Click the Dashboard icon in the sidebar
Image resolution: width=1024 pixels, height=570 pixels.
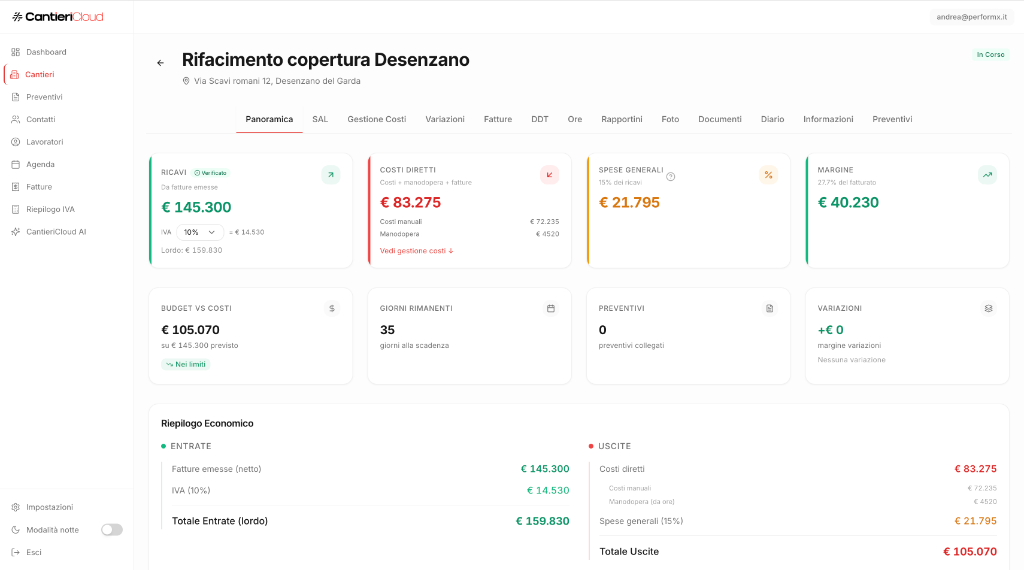click(16, 52)
